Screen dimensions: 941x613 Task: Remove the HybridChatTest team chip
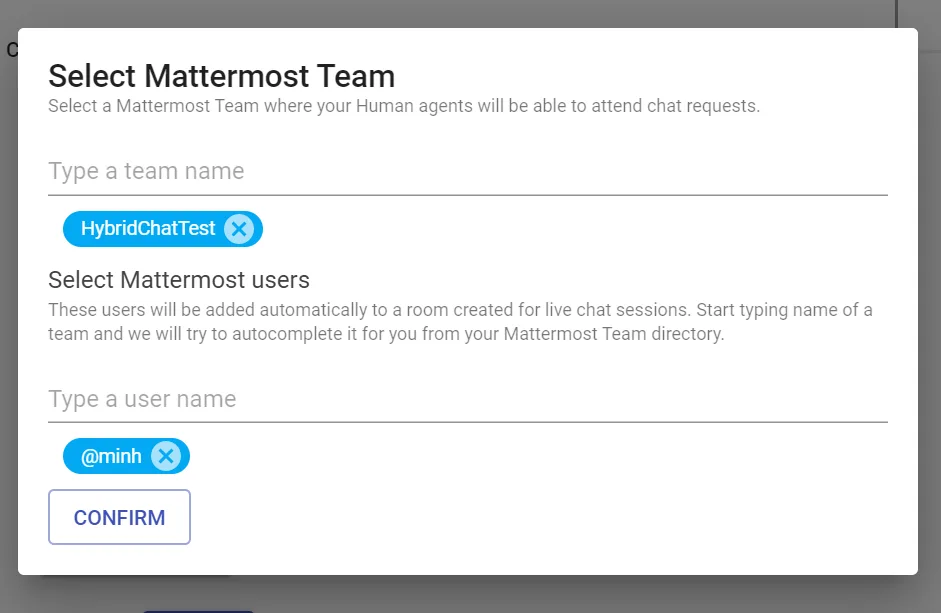[239, 229]
